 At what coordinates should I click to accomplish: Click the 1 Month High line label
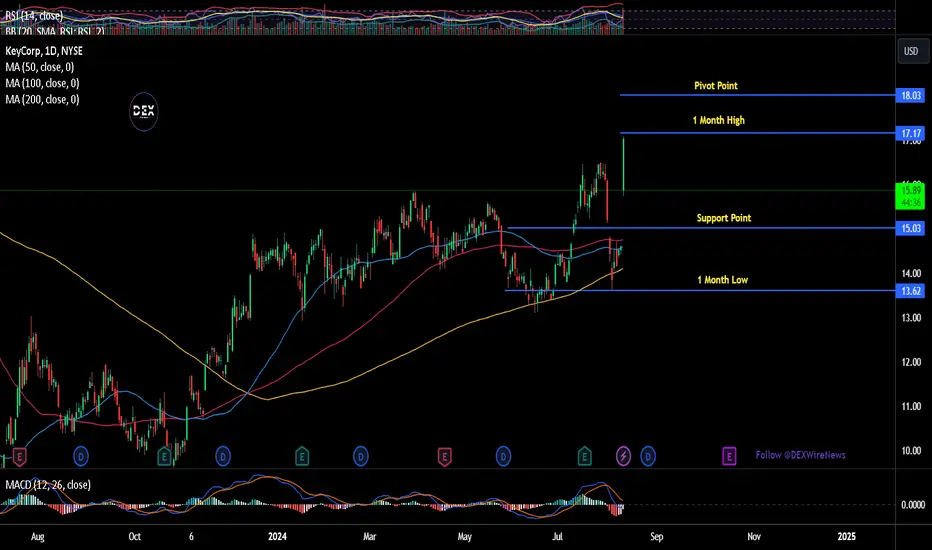(x=719, y=120)
